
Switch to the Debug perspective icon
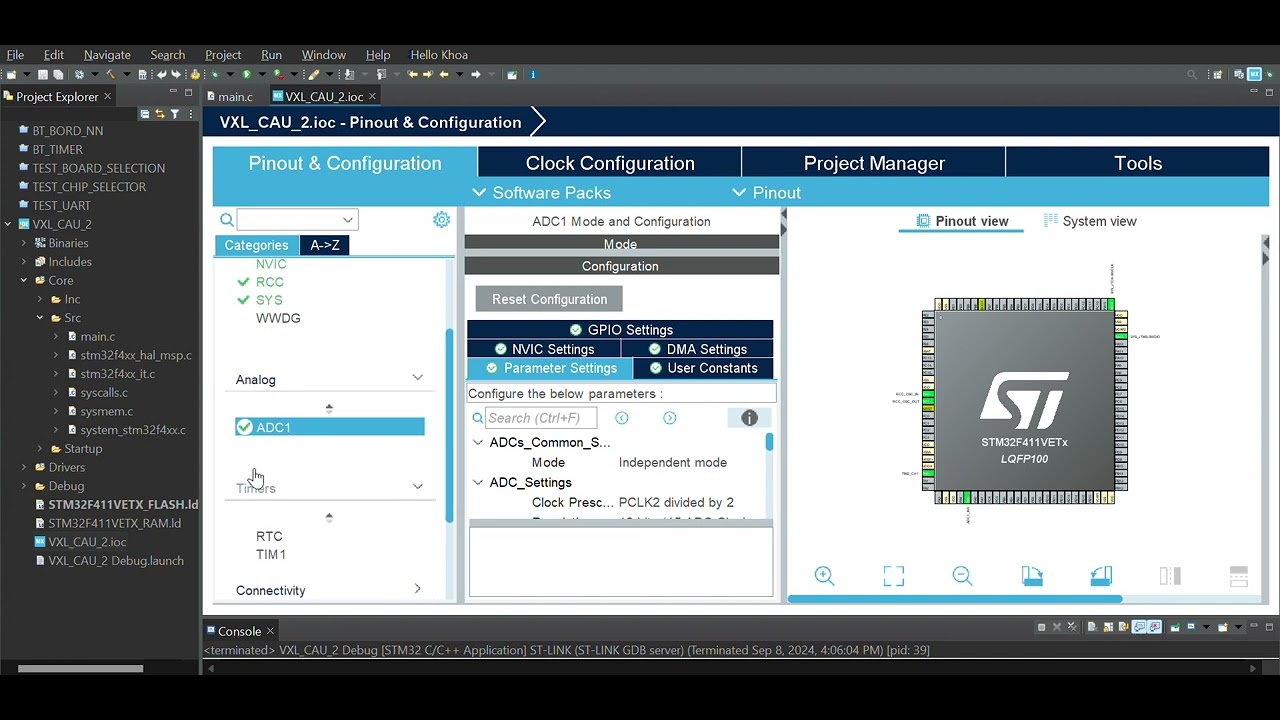click(1270, 74)
